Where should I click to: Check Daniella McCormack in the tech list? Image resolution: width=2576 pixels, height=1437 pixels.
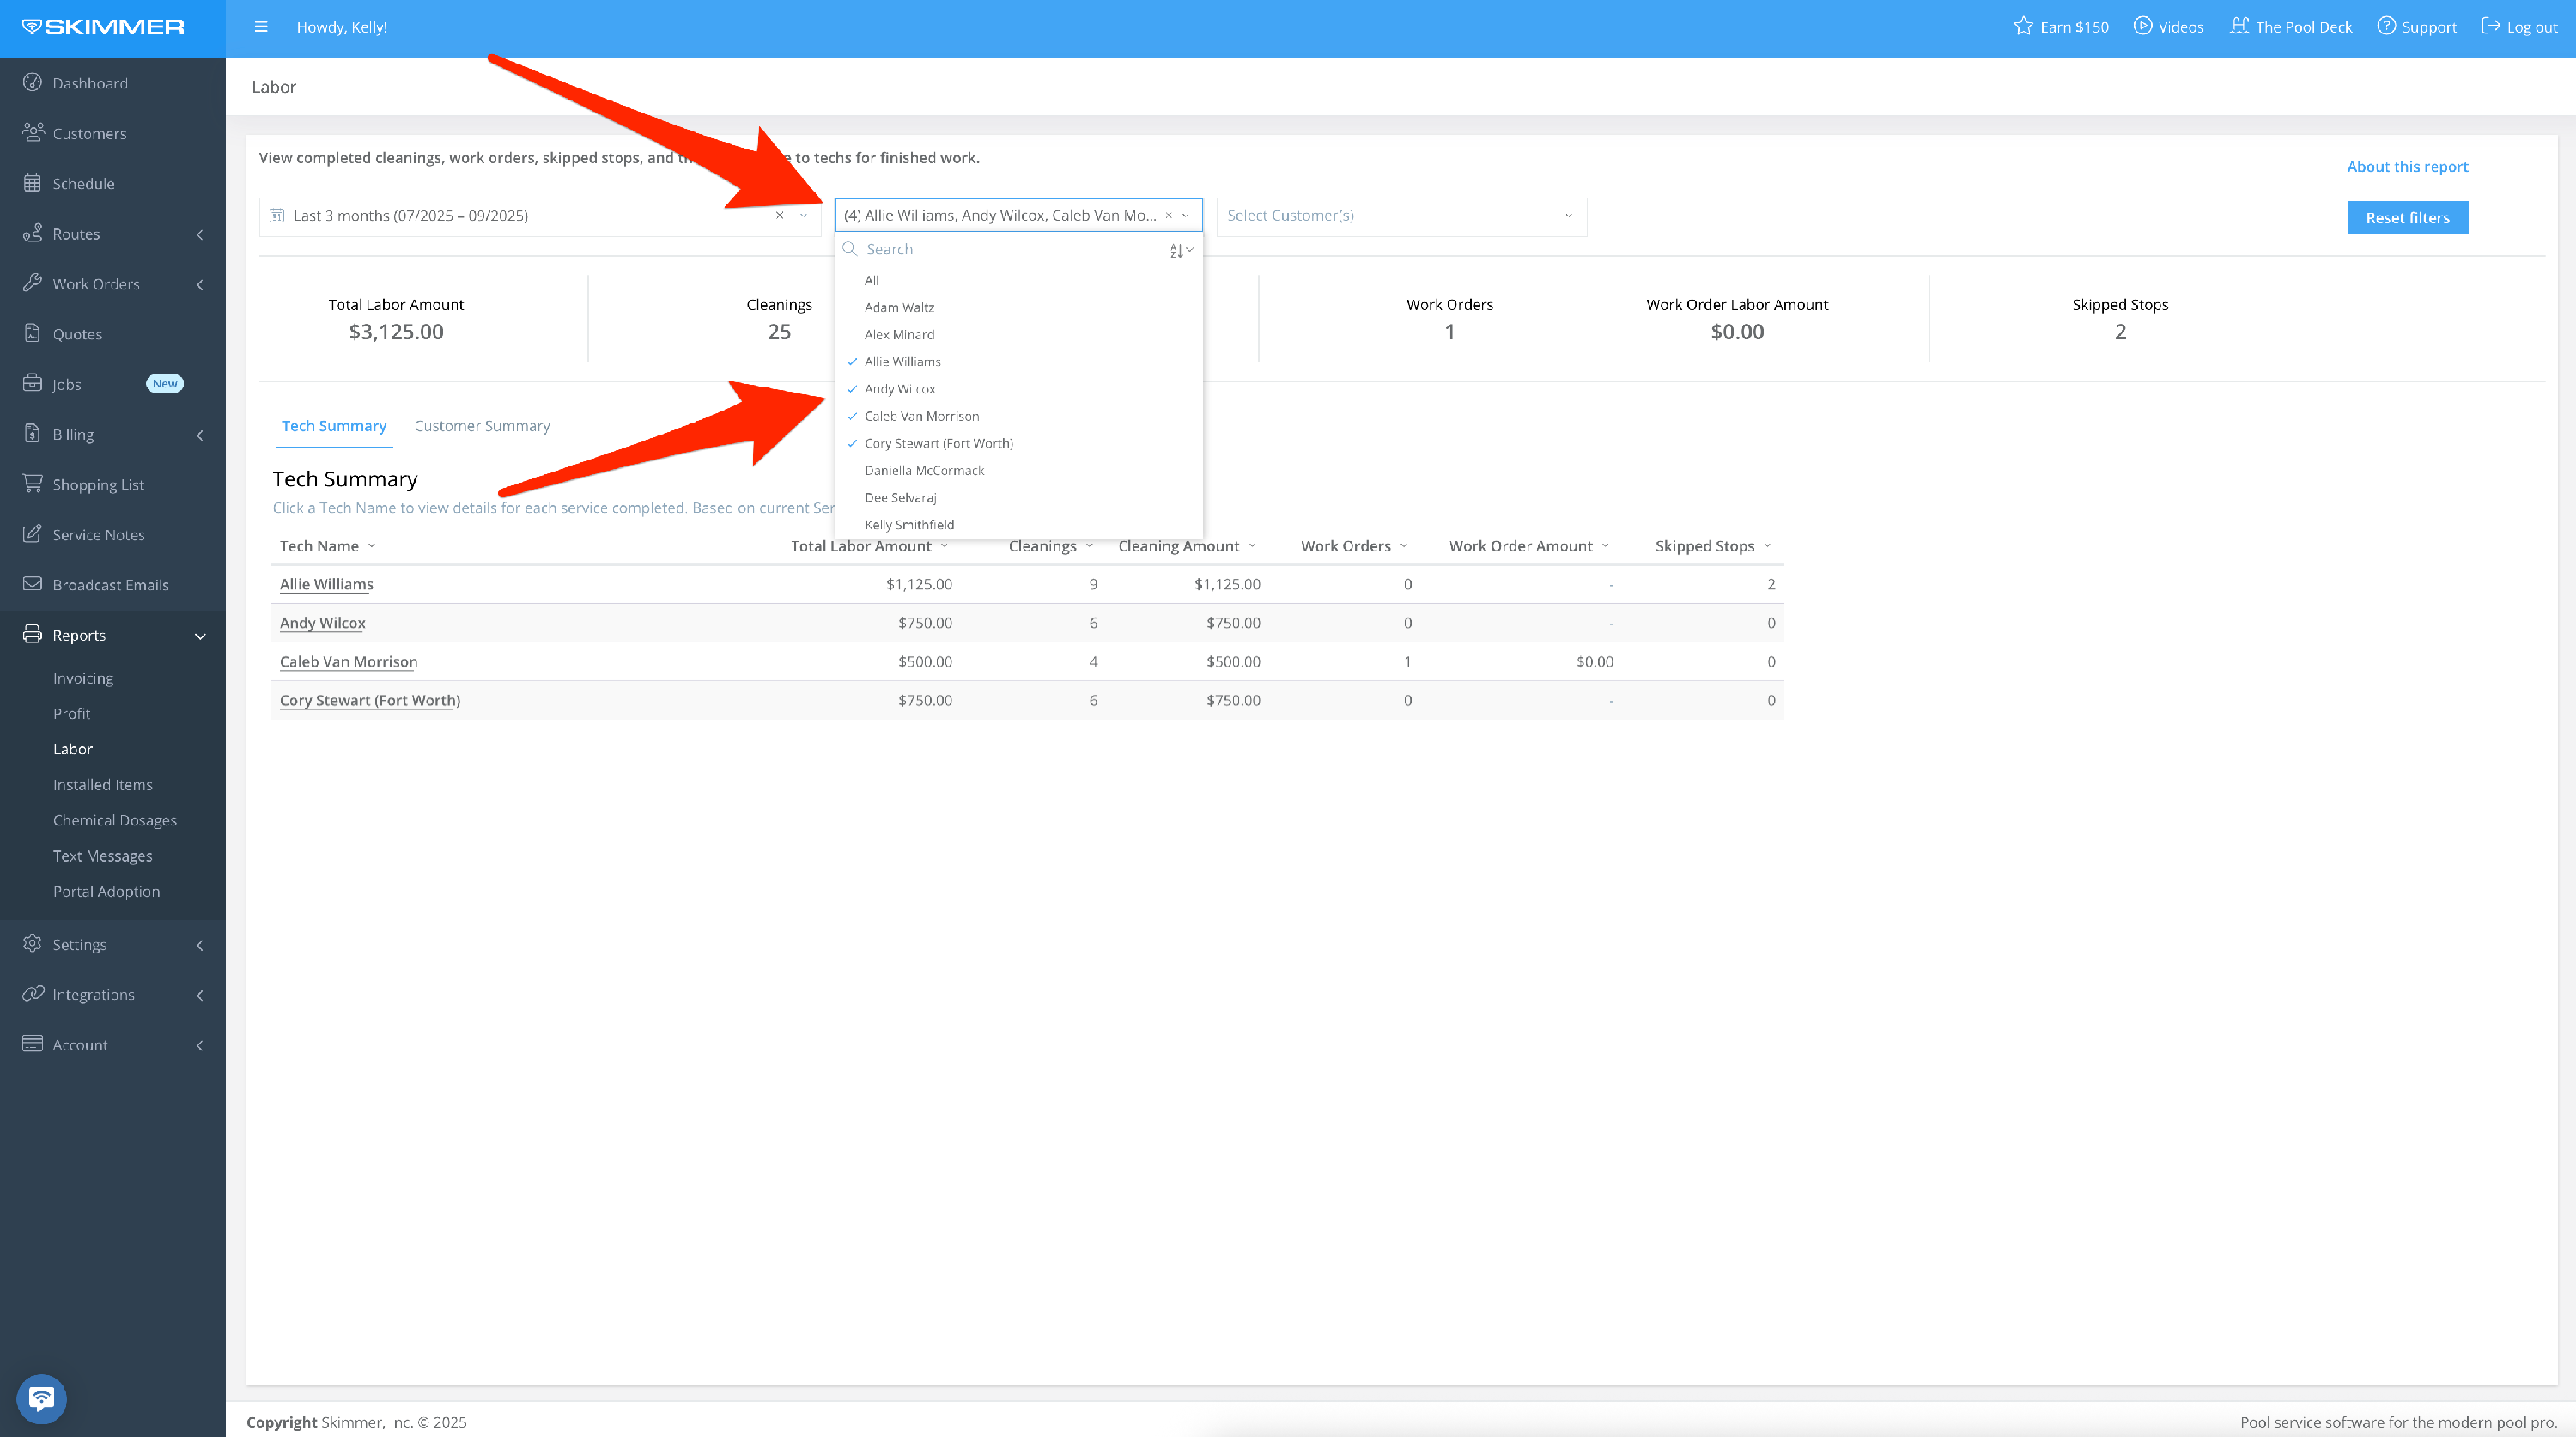pyautogui.click(x=923, y=470)
